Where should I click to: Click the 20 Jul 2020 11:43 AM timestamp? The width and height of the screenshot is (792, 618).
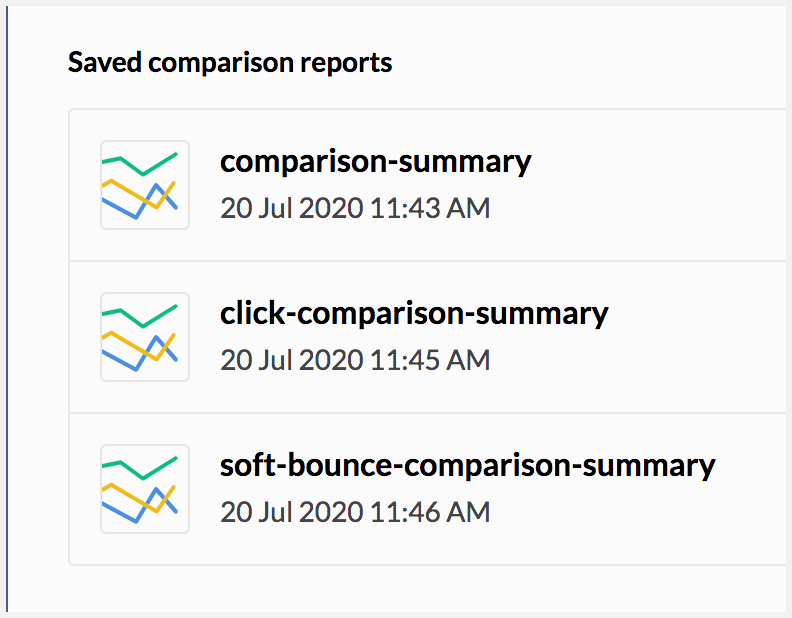coord(355,209)
